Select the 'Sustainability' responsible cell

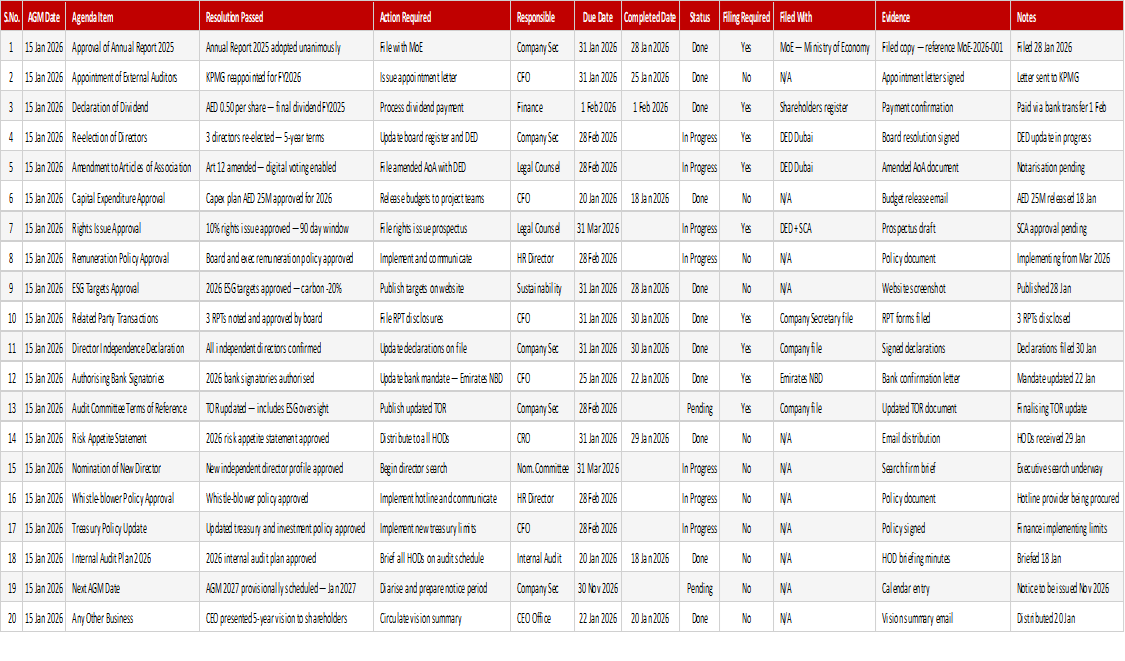(543, 288)
